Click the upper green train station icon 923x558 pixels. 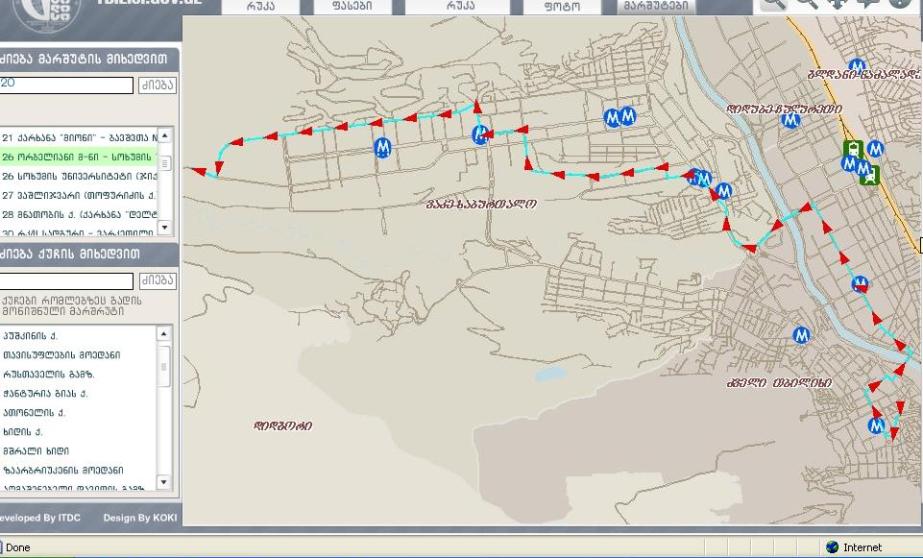coord(852,149)
